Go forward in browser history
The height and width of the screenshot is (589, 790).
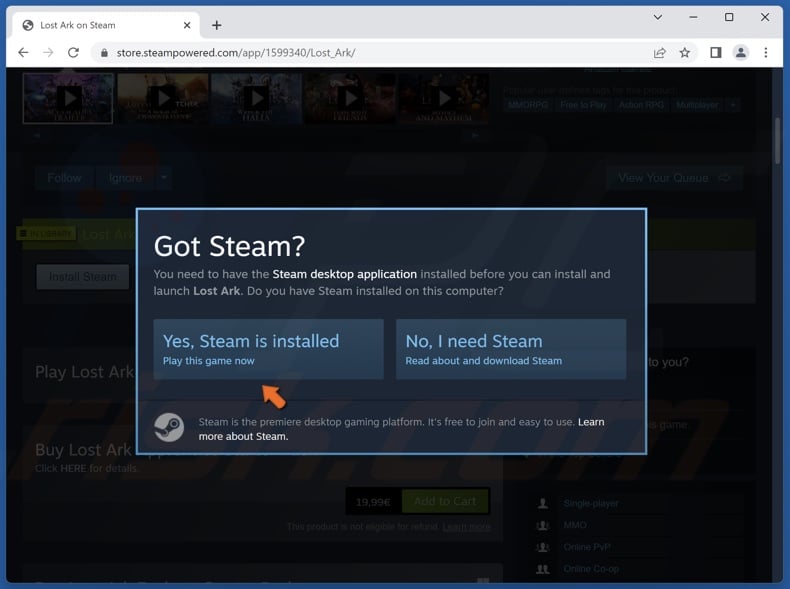pyautogui.click(x=48, y=52)
